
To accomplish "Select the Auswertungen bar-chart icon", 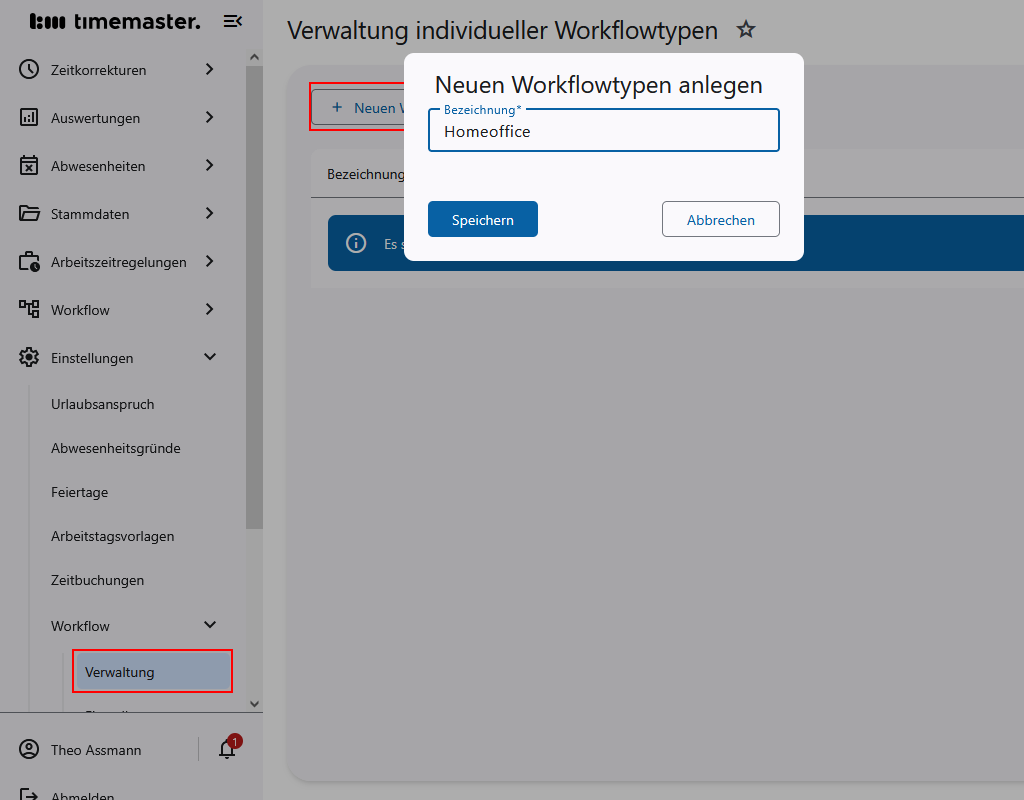I will point(29,117).
